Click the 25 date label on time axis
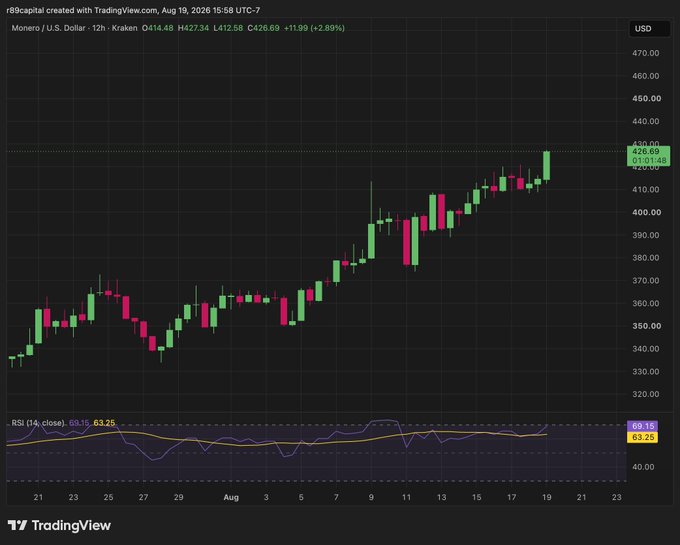This screenshot has width=680, height=545. pos(108,497)
